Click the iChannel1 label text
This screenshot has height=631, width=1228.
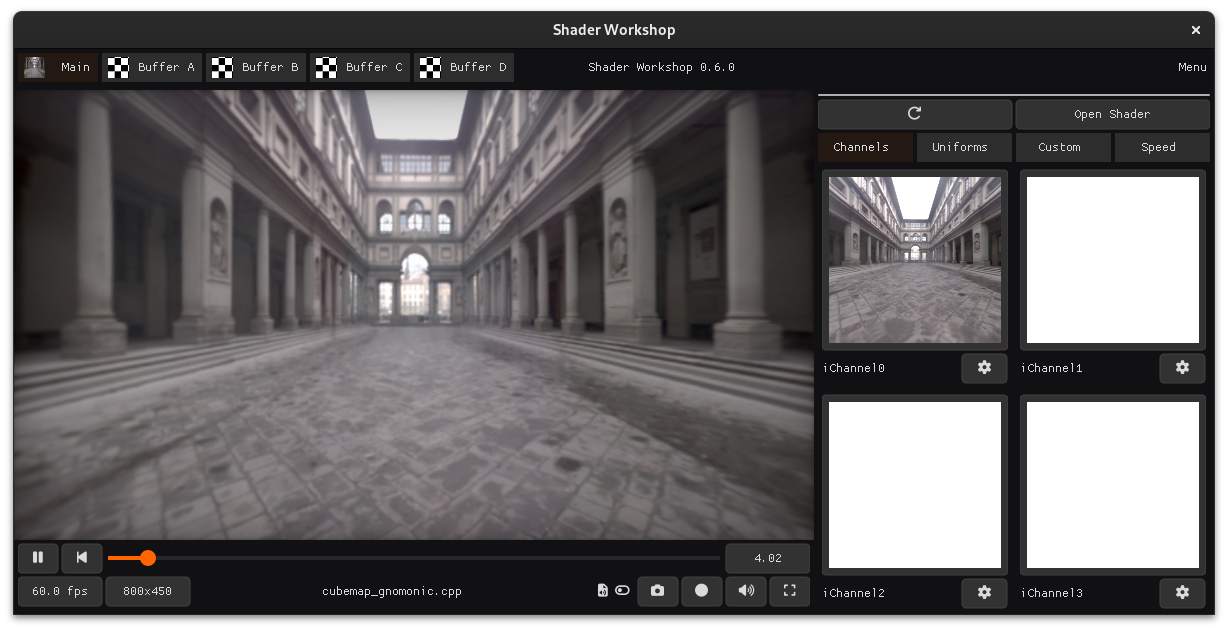coord(1052,368)
